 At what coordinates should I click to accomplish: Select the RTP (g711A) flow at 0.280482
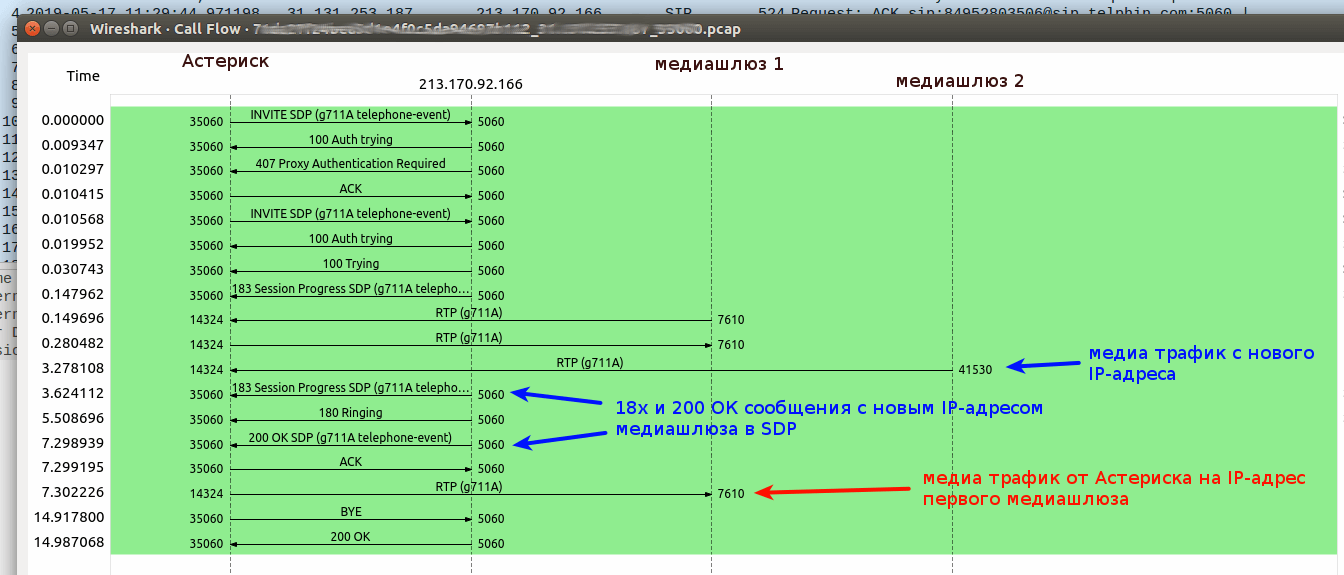pos(471,339)
